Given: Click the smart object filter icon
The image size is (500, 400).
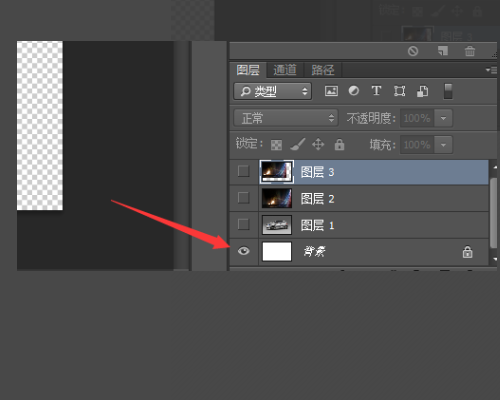Looking at the screenshot, I should (422, 91).
